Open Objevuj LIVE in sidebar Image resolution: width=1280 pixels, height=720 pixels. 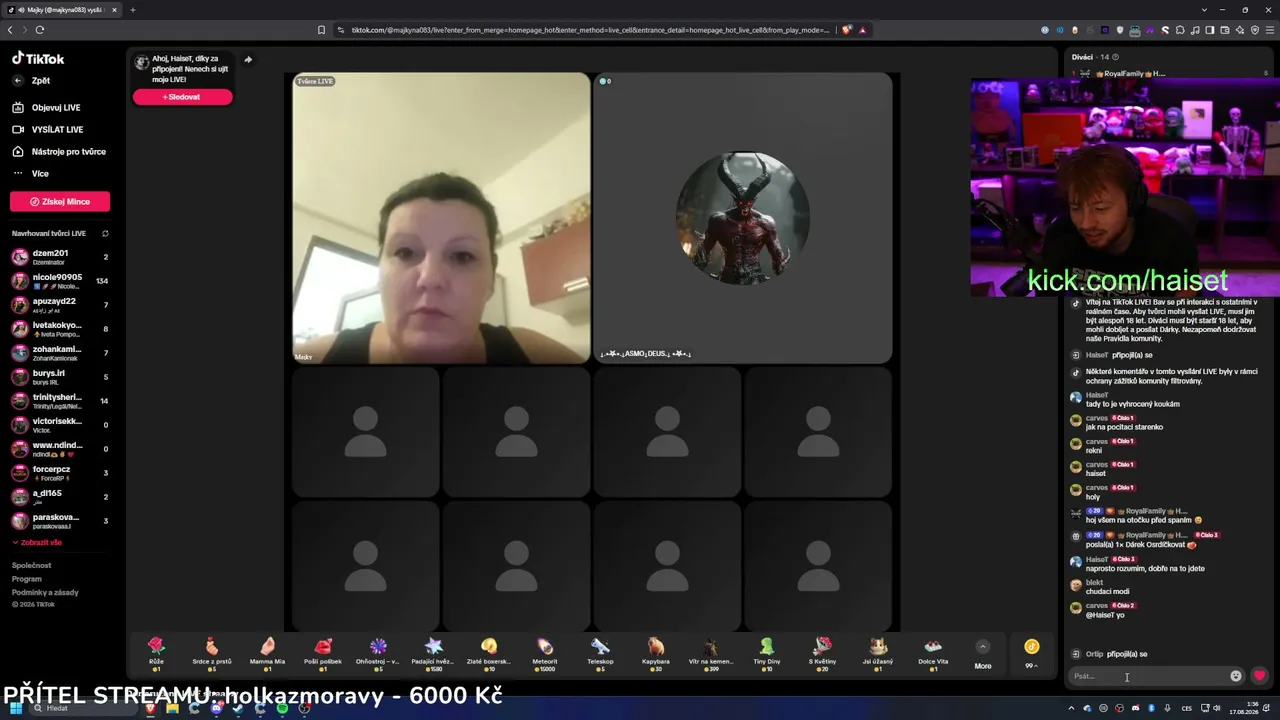(x=47, y=108)
